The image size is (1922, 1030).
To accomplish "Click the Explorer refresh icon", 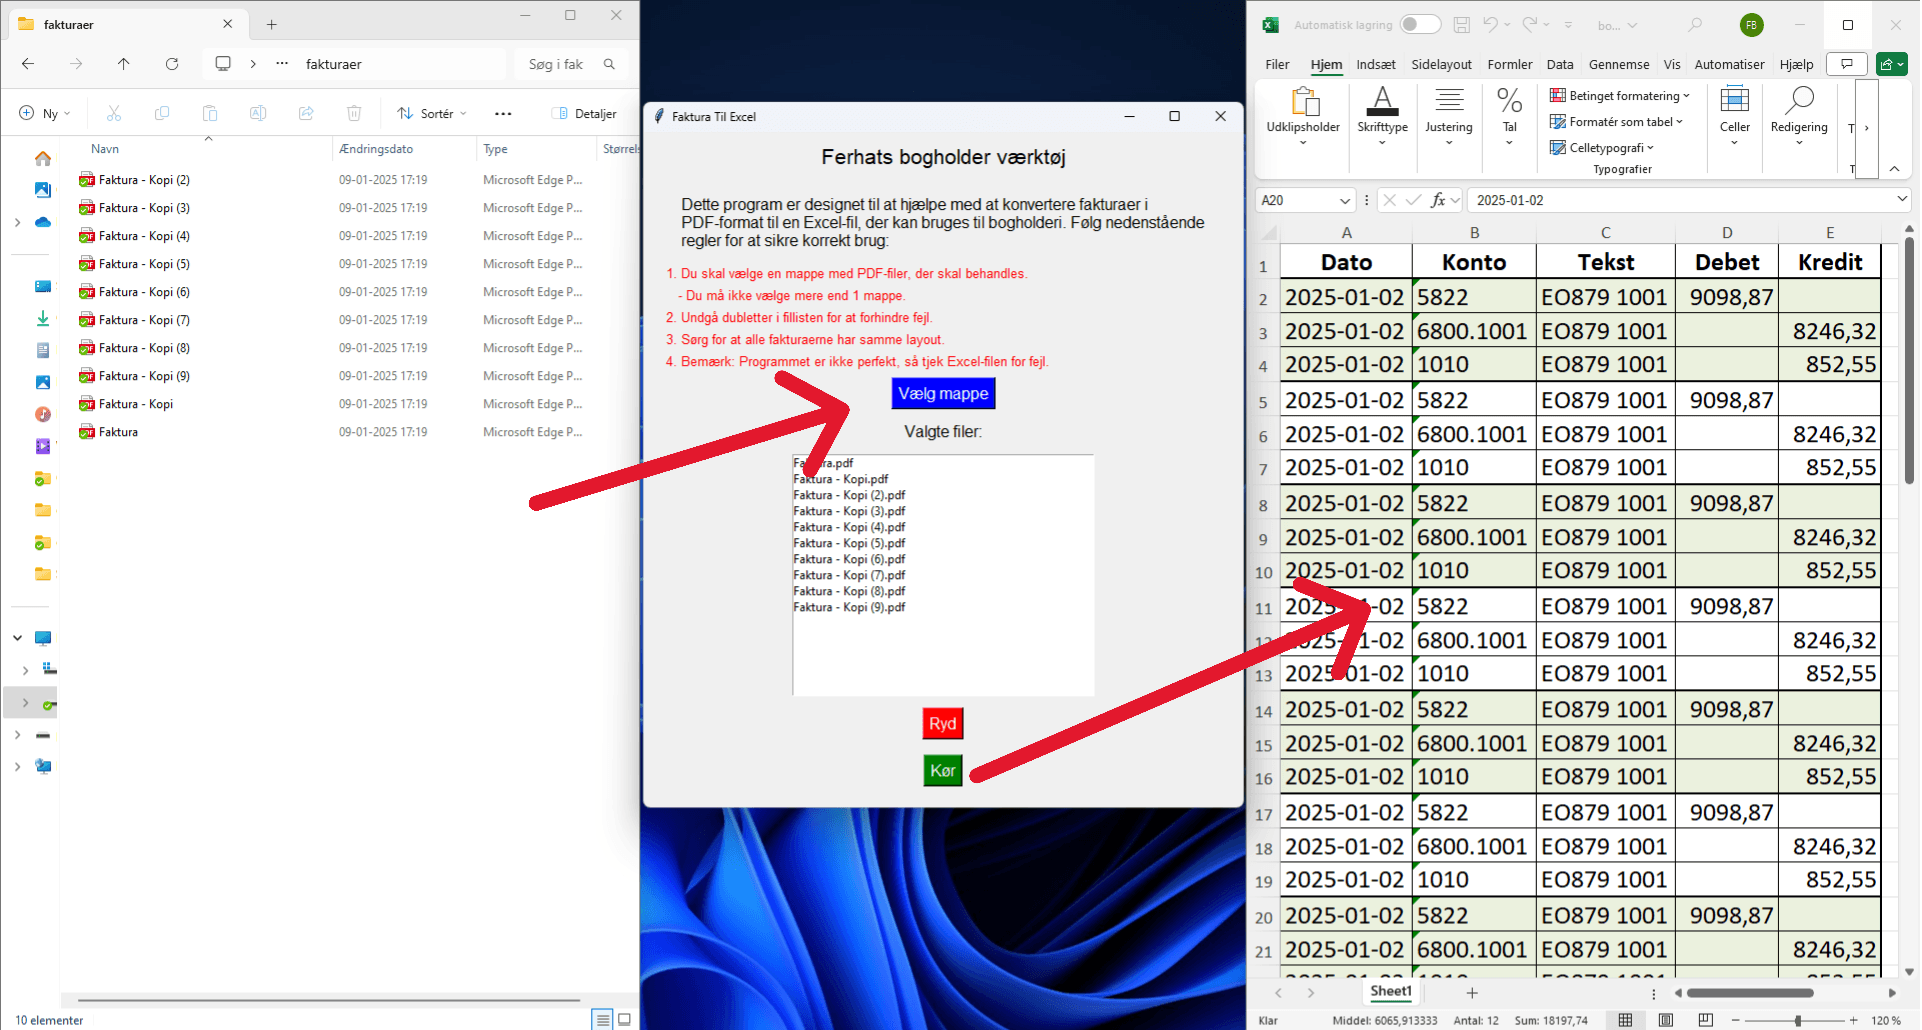I will click(172, 64).
